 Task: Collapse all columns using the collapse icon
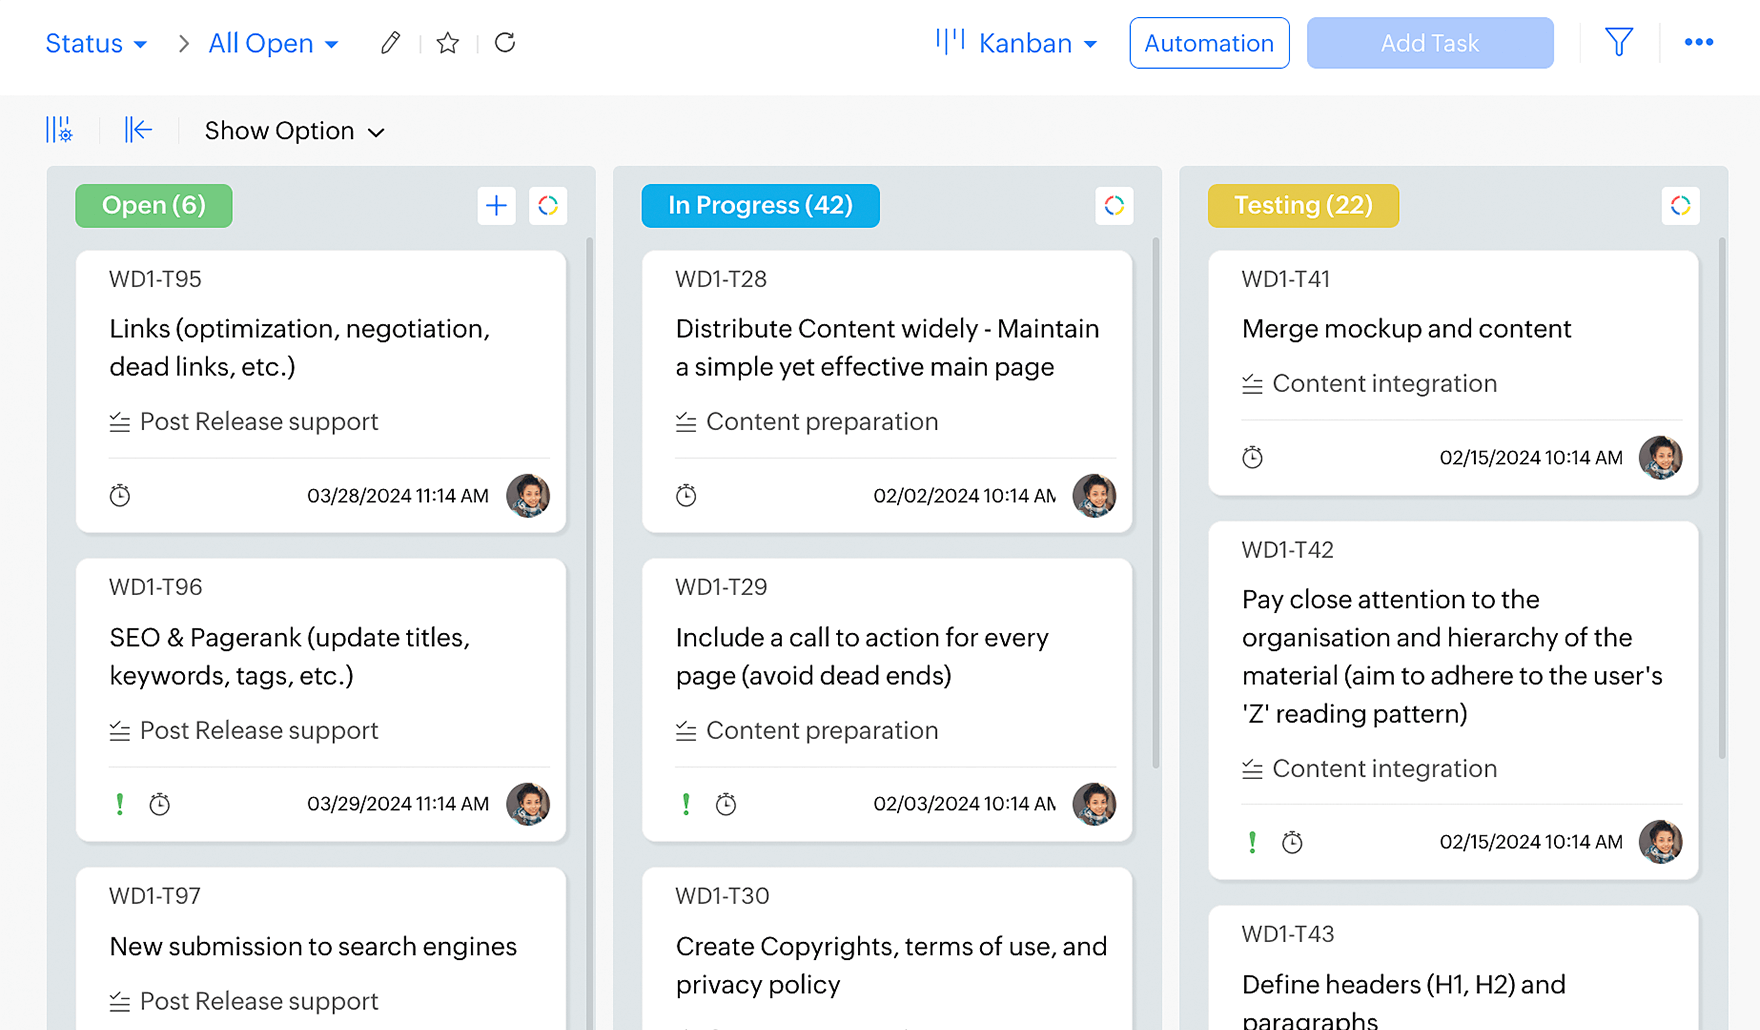click(x=138, y=130)
